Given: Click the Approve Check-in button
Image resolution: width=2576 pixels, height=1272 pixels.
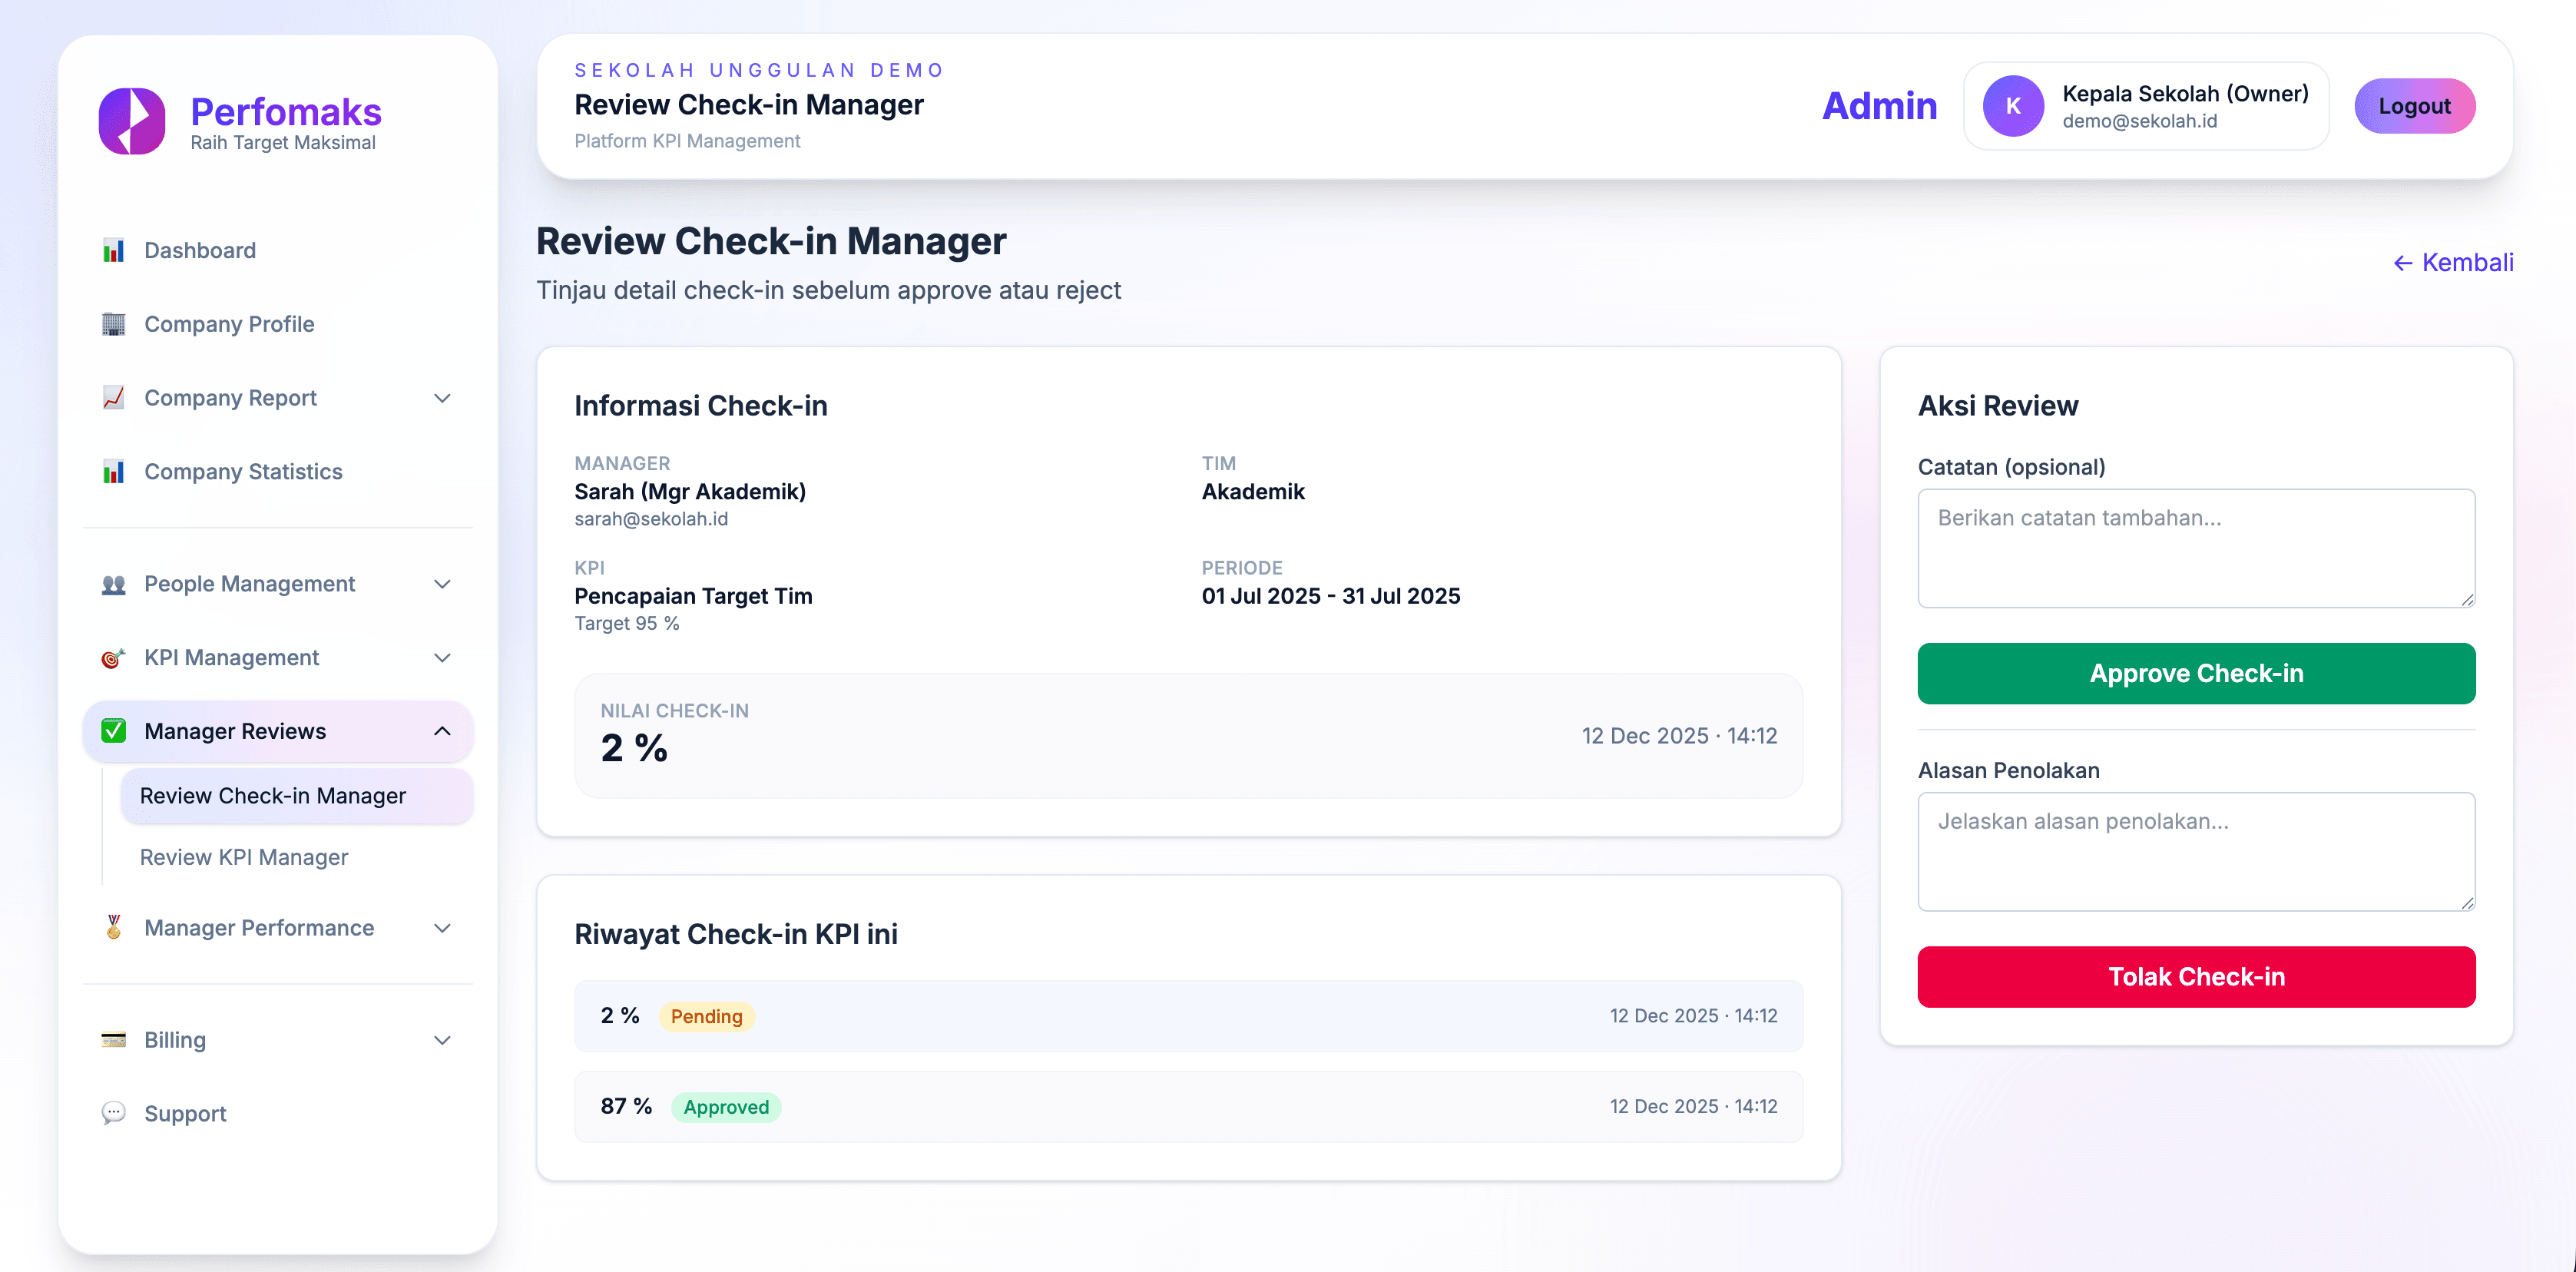Looking at the screenshot, I should point(2196,673).
